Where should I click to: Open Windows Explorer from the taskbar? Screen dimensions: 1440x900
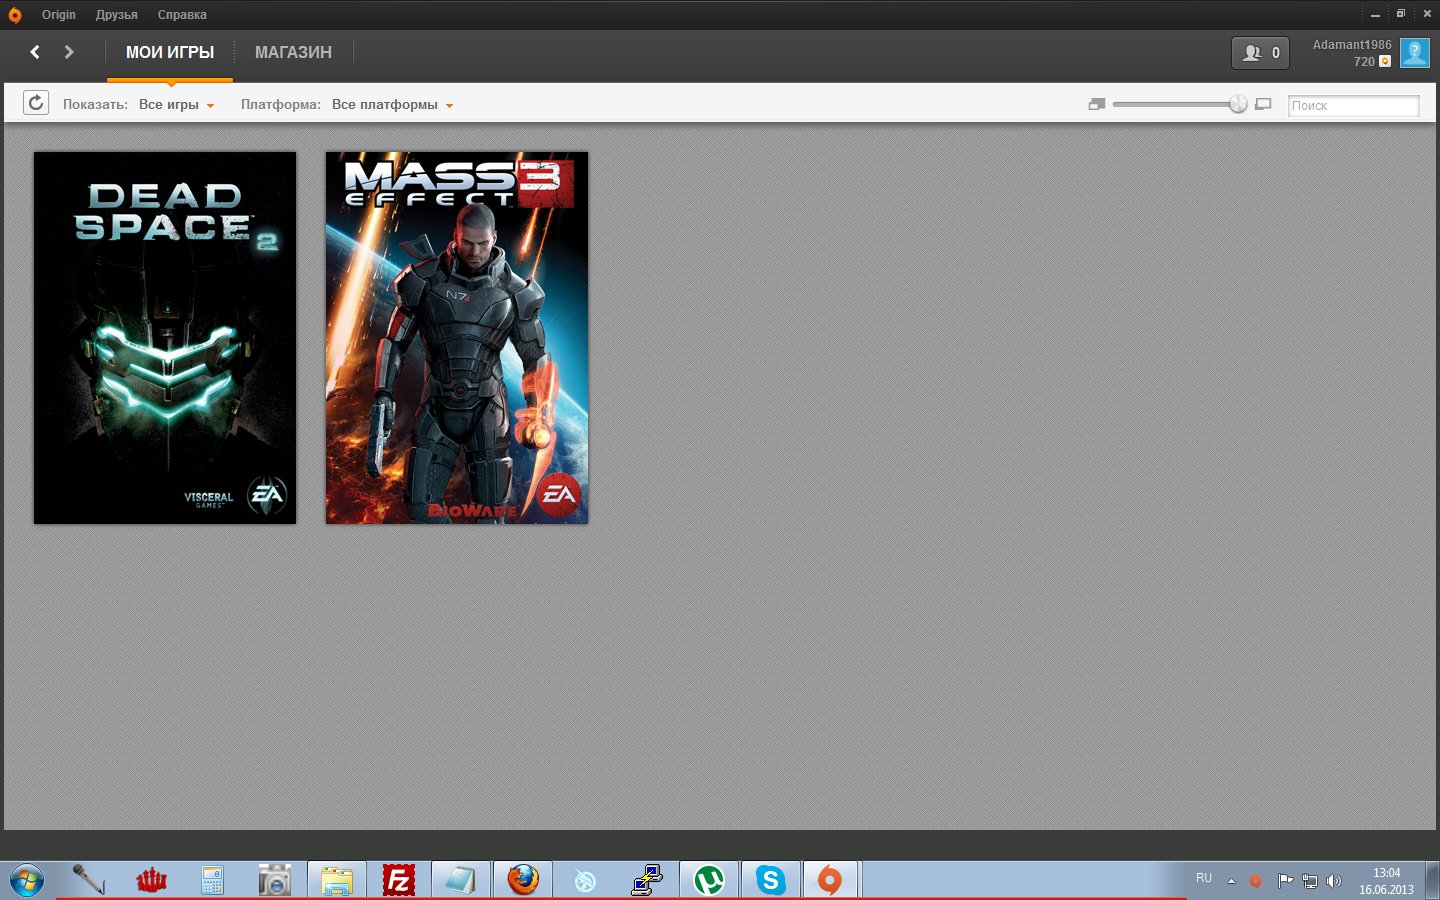click(x=337, y=880)
